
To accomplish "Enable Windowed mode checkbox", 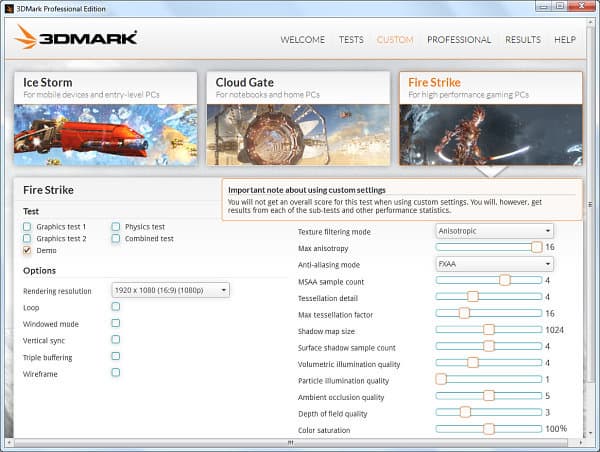I will point(116,323).
